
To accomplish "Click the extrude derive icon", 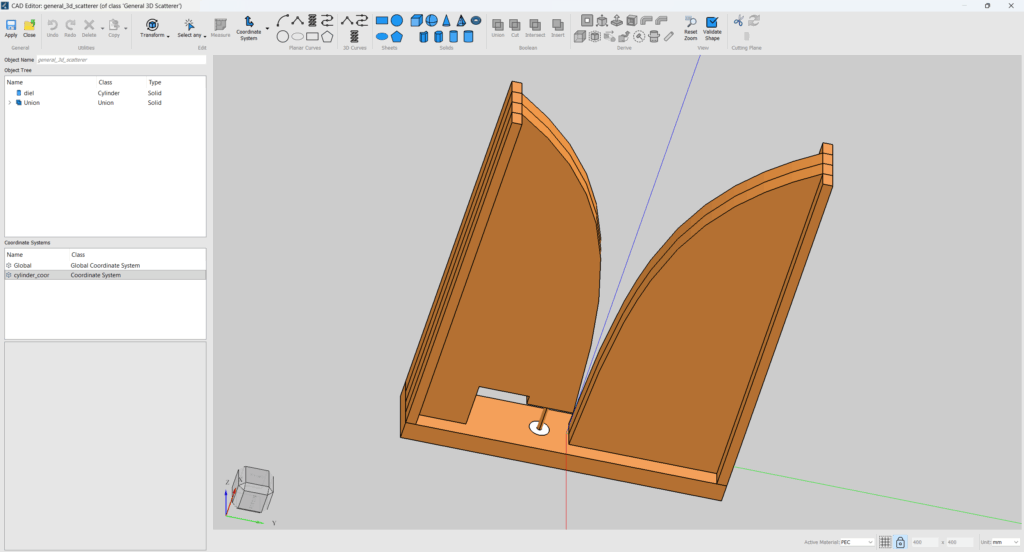I will 616,21.
